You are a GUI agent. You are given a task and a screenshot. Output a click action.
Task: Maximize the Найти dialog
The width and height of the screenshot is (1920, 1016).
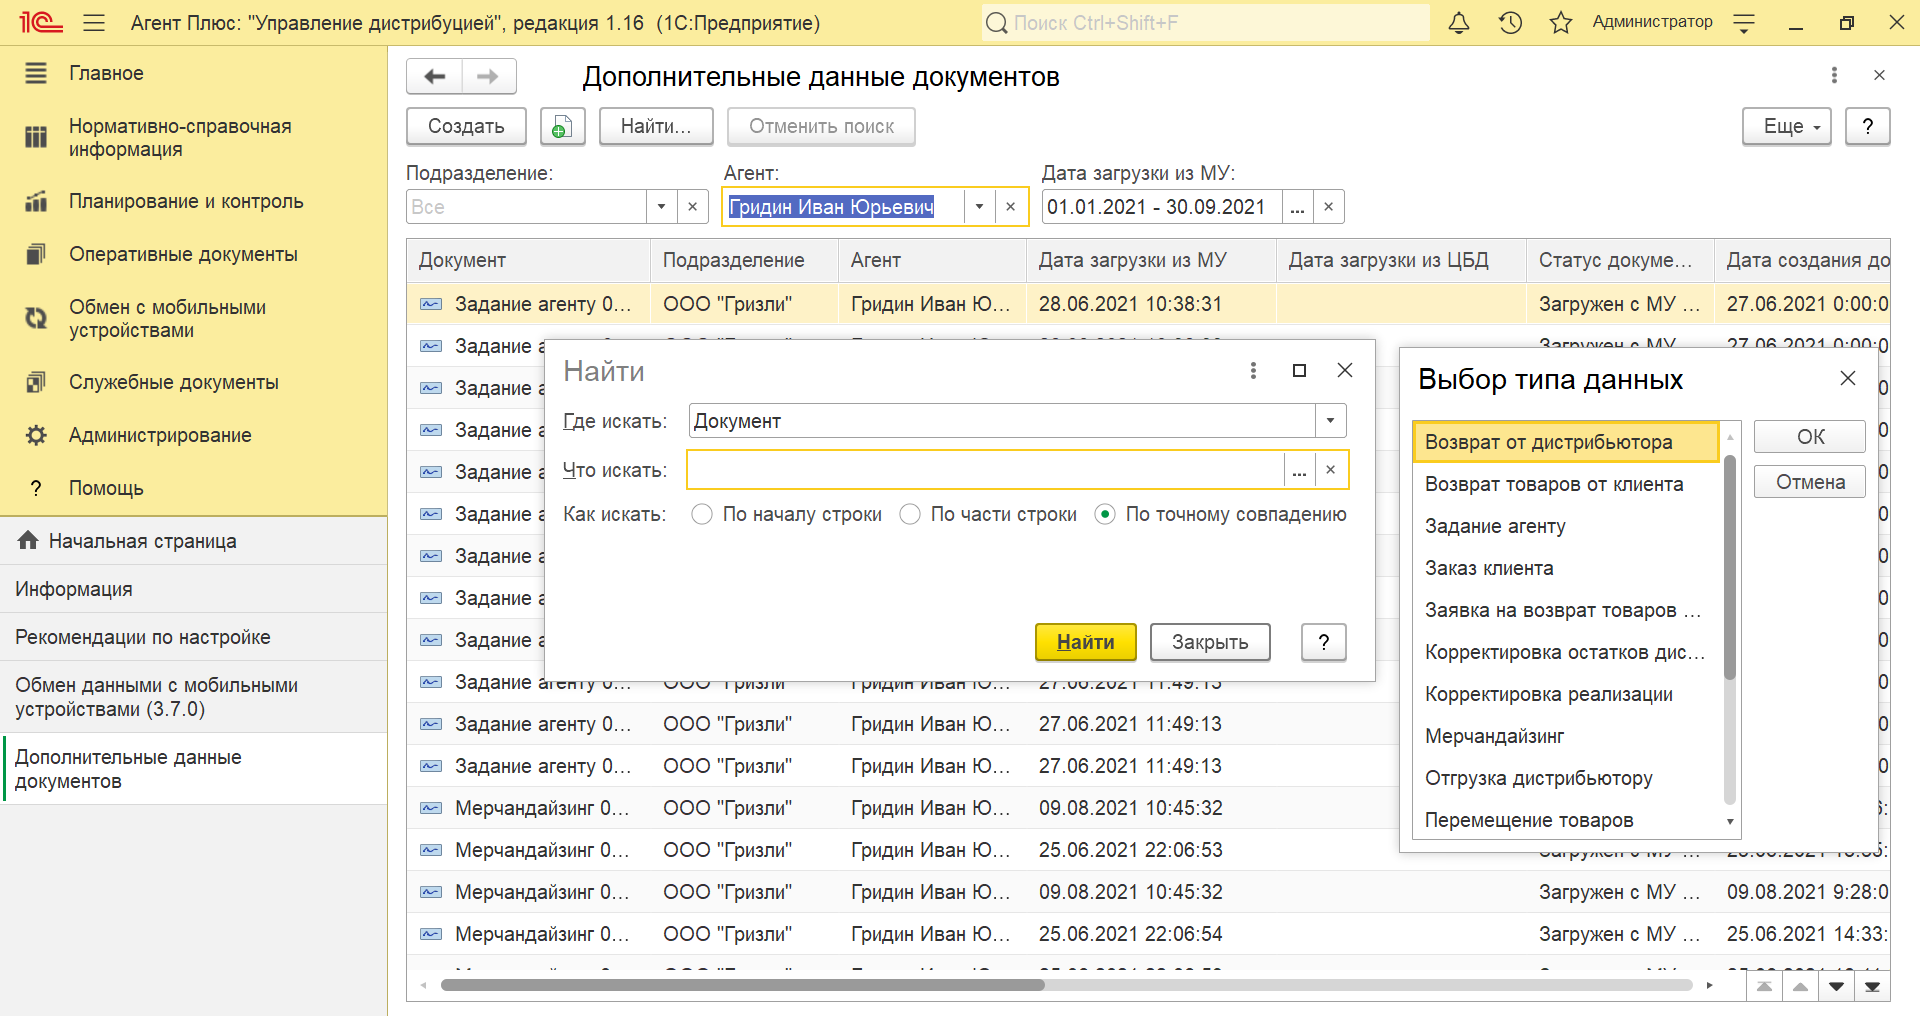(x=1299, y=371)
